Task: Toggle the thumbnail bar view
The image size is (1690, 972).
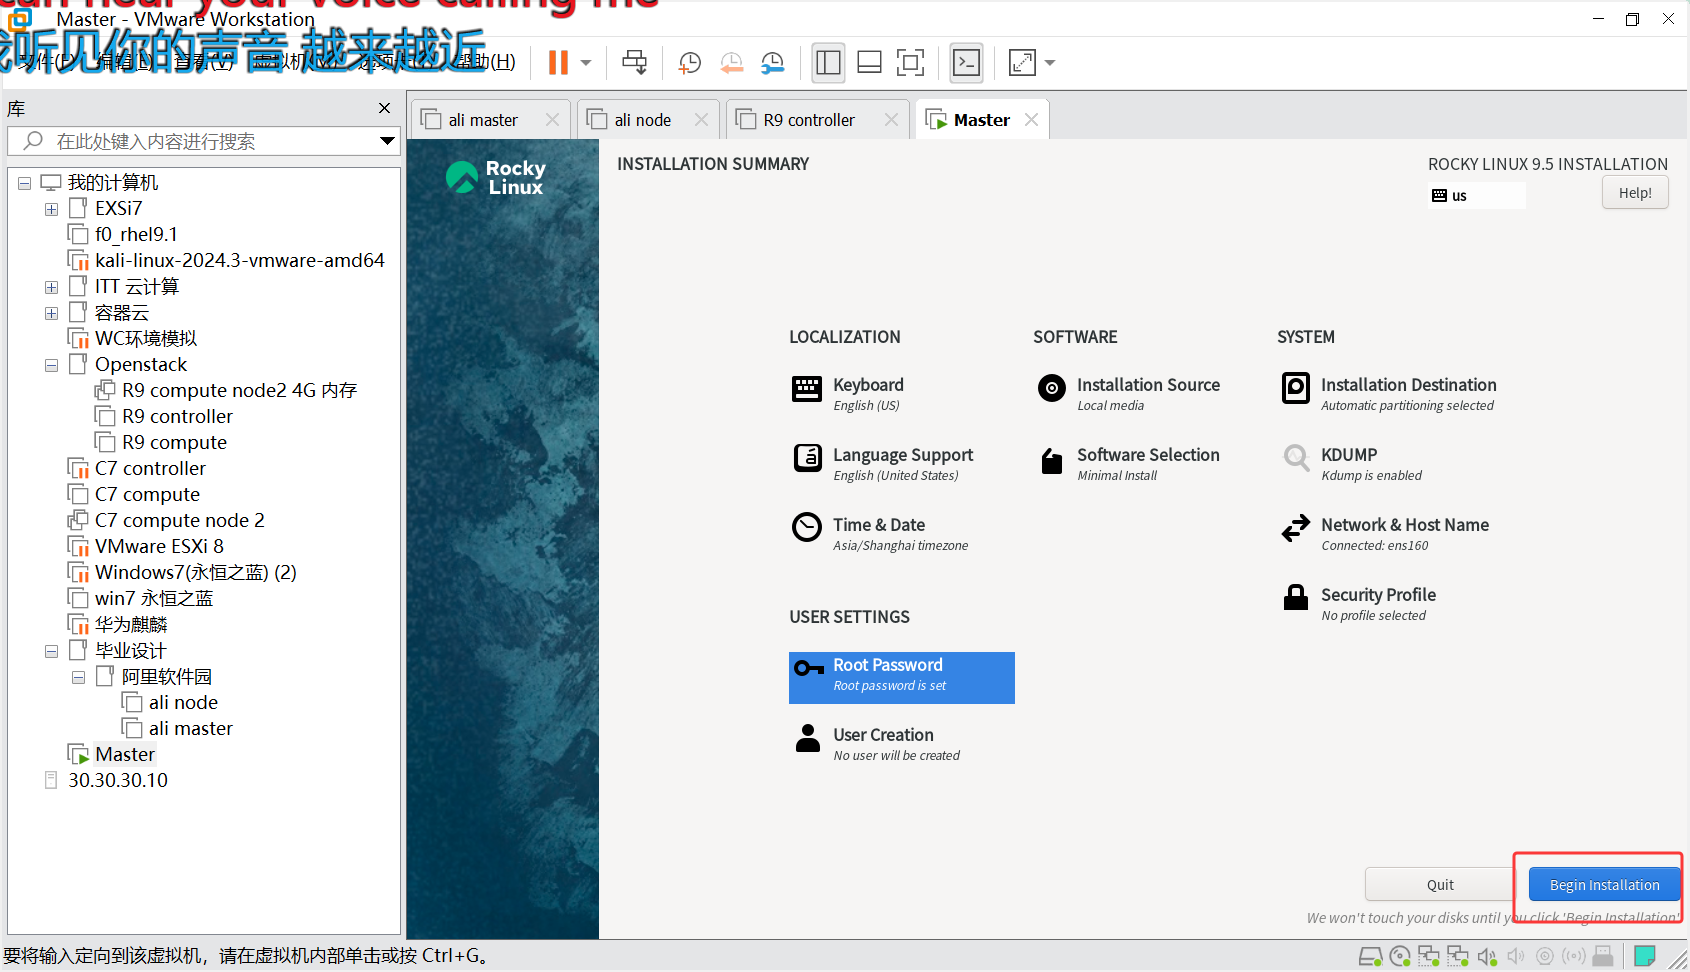Action: click(870, 63)
